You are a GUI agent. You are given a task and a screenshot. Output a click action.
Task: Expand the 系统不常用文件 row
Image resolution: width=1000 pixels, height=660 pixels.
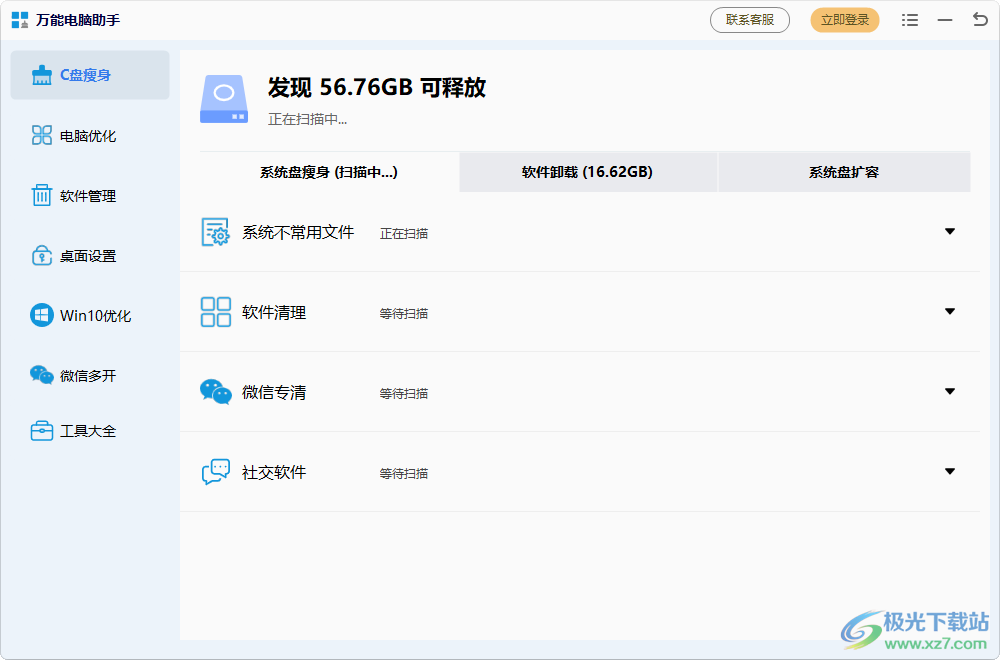pos(949,231)
